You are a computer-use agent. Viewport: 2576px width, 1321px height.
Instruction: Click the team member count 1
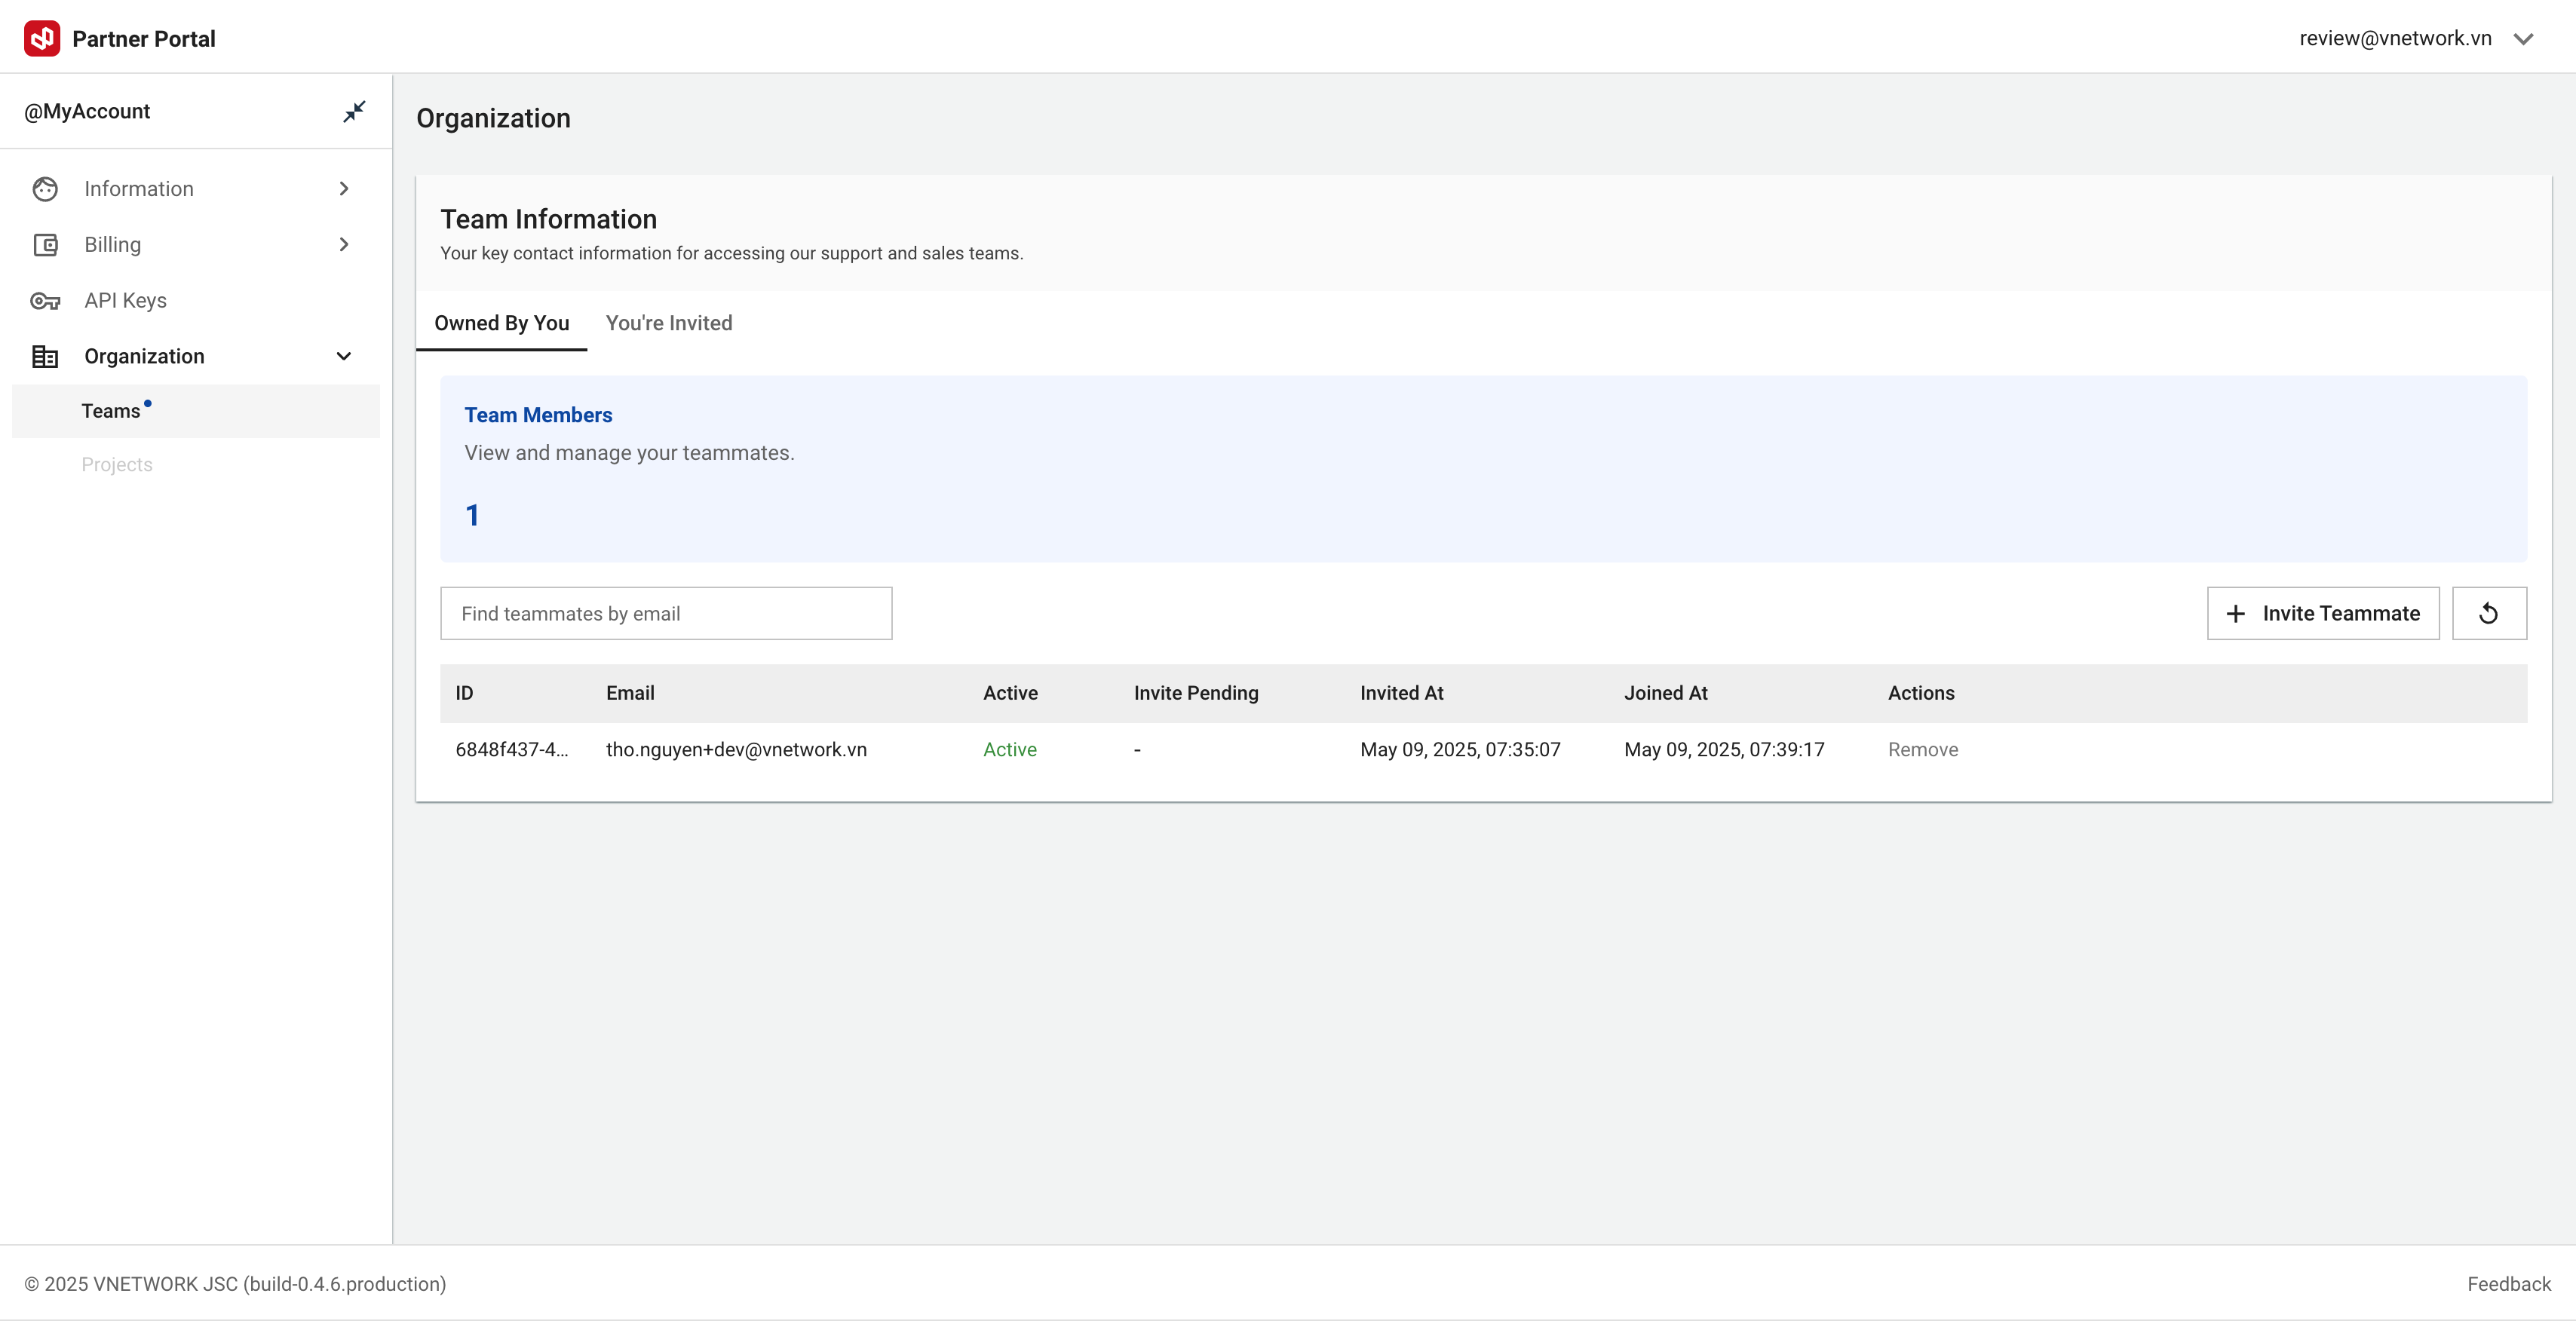(472, 515)
